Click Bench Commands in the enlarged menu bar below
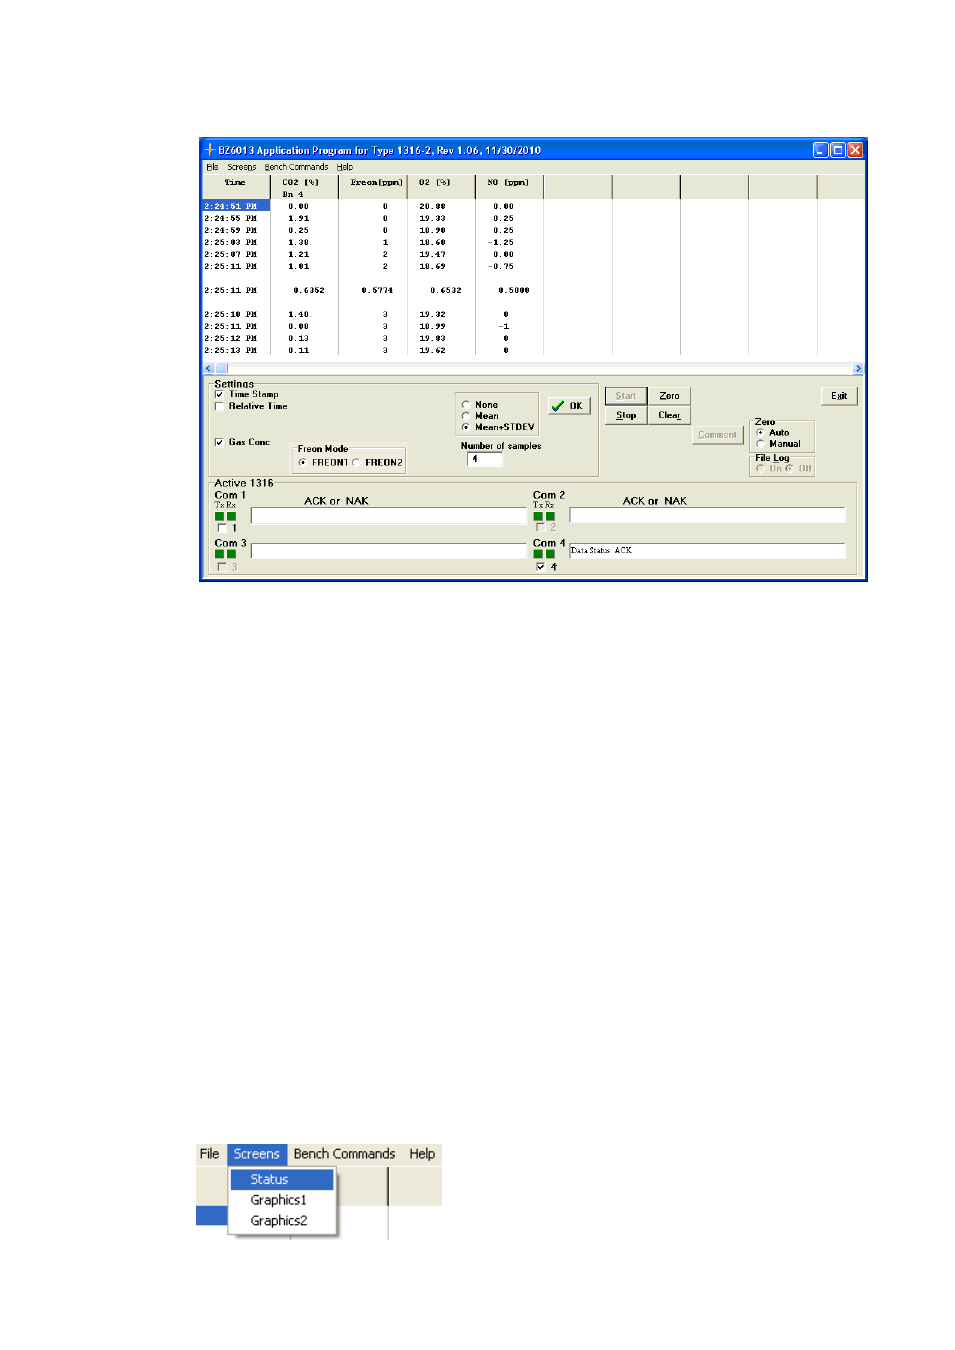 coord(344,1154)
